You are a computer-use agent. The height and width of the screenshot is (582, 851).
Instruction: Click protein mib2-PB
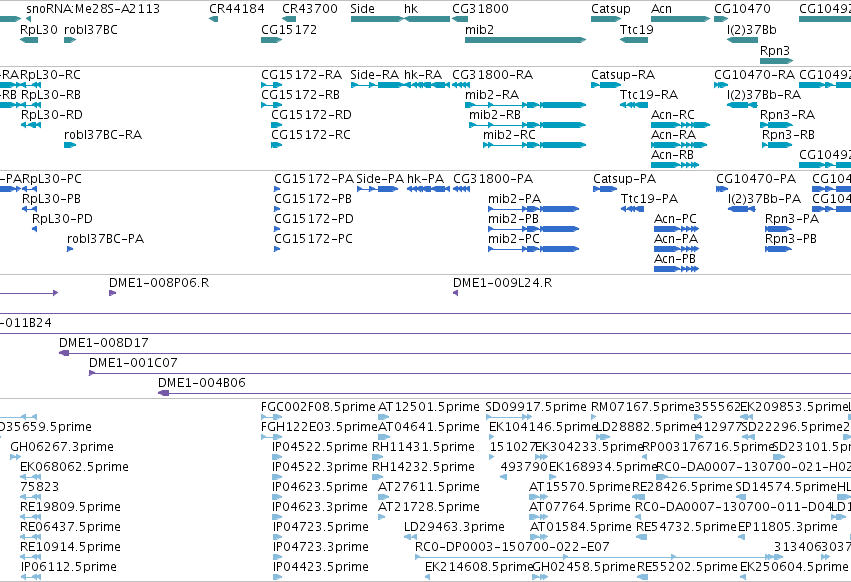513,219
